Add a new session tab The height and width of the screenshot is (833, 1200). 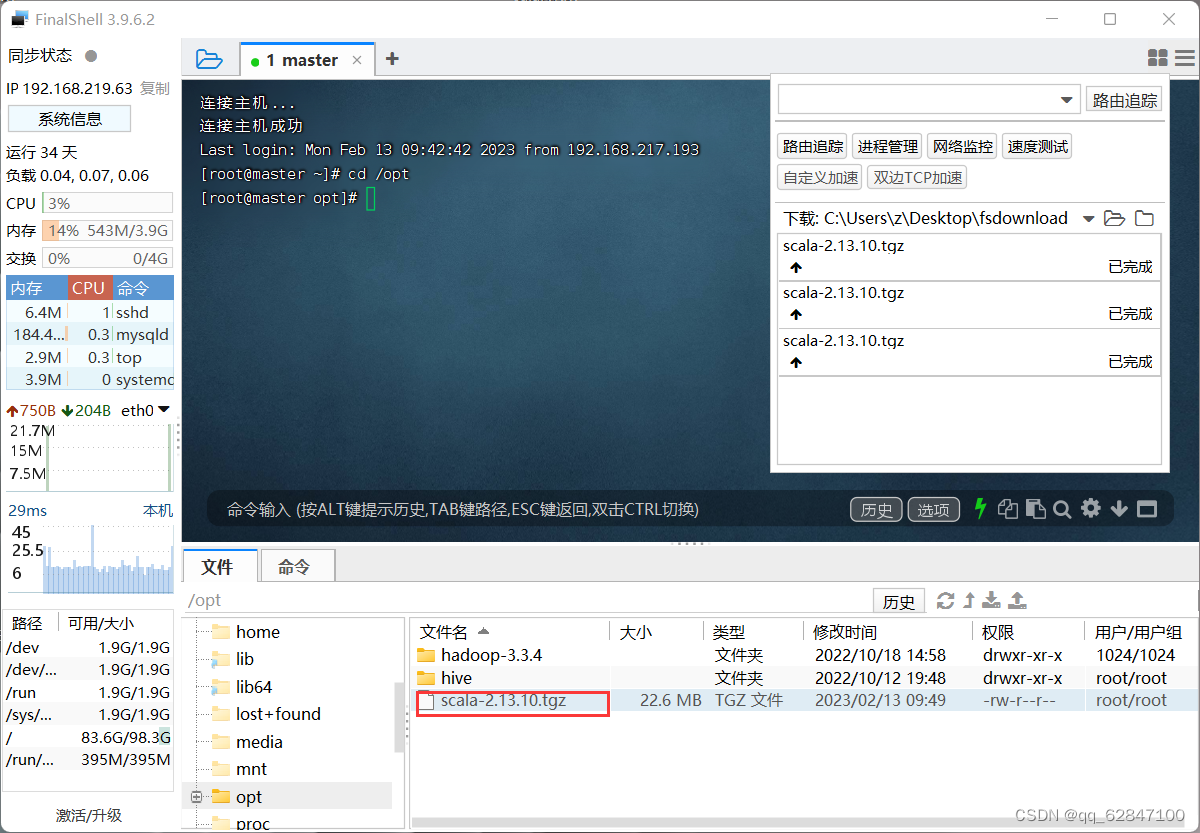coord(392,59)
